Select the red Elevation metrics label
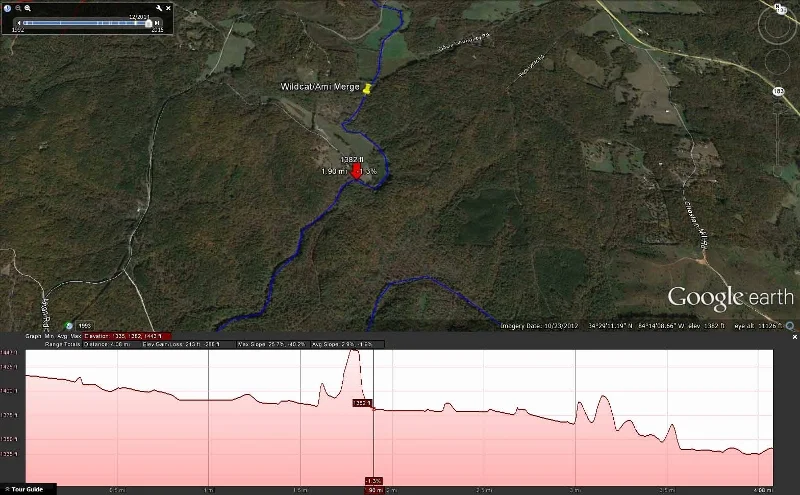800x495 pixels. pos(128,336)
